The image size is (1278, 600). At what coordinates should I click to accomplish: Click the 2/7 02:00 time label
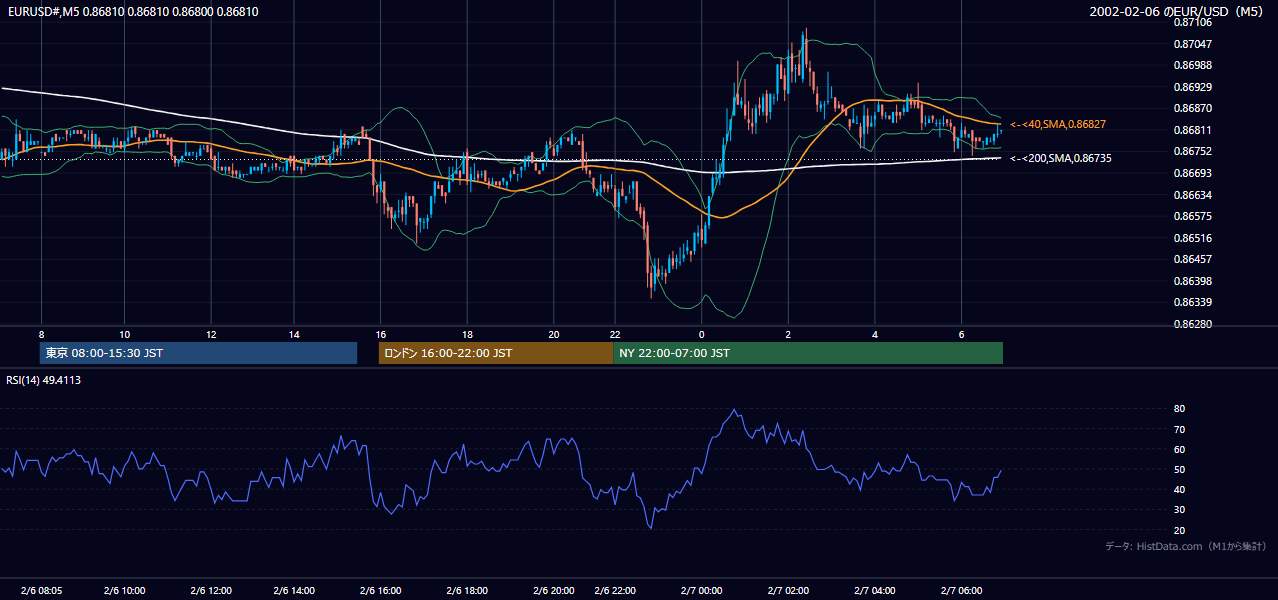click(788, 591)
